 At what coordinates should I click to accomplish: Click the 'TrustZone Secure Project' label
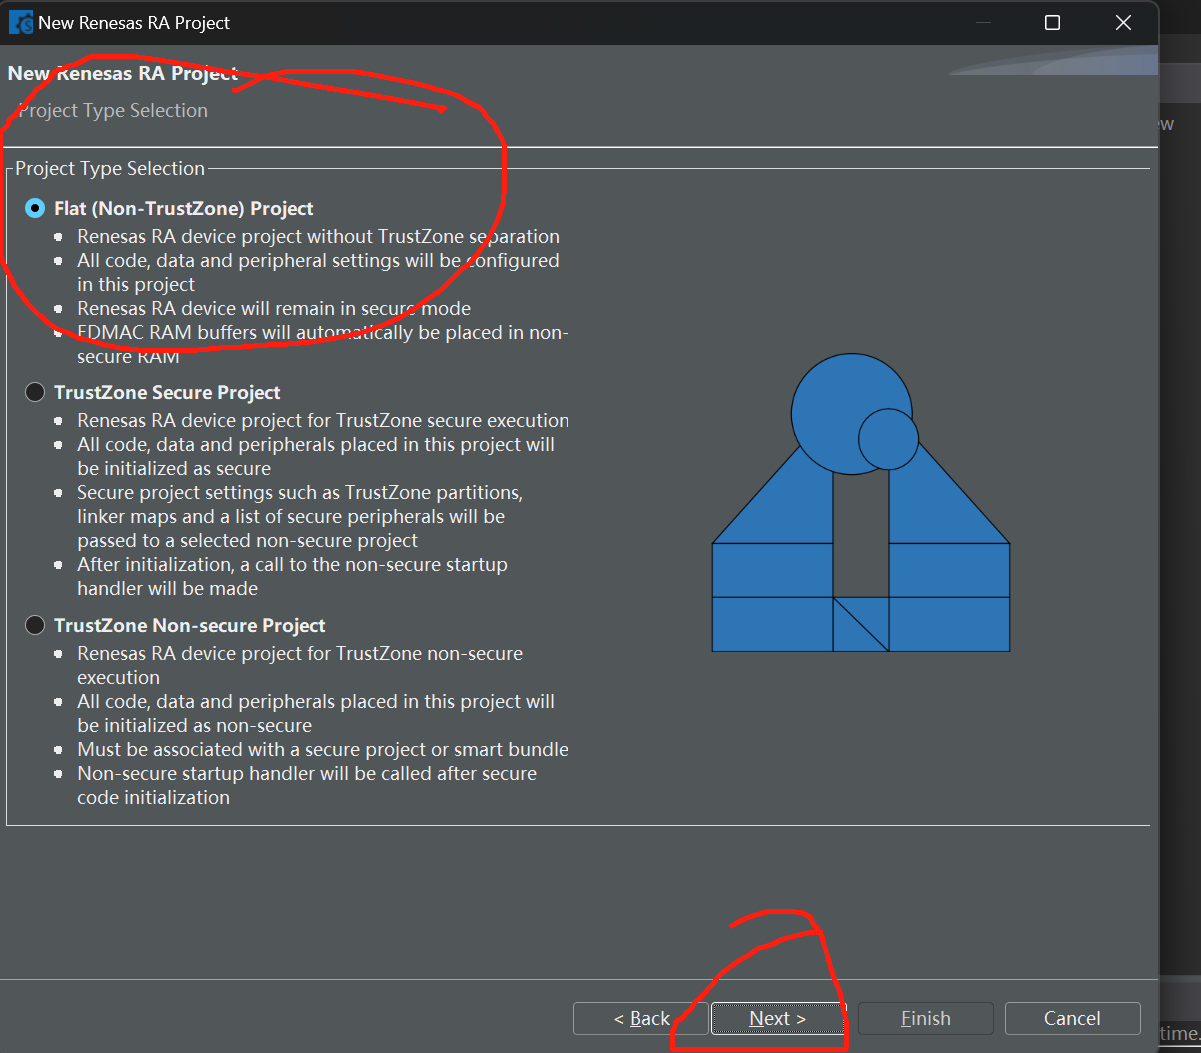pos(167,392)
